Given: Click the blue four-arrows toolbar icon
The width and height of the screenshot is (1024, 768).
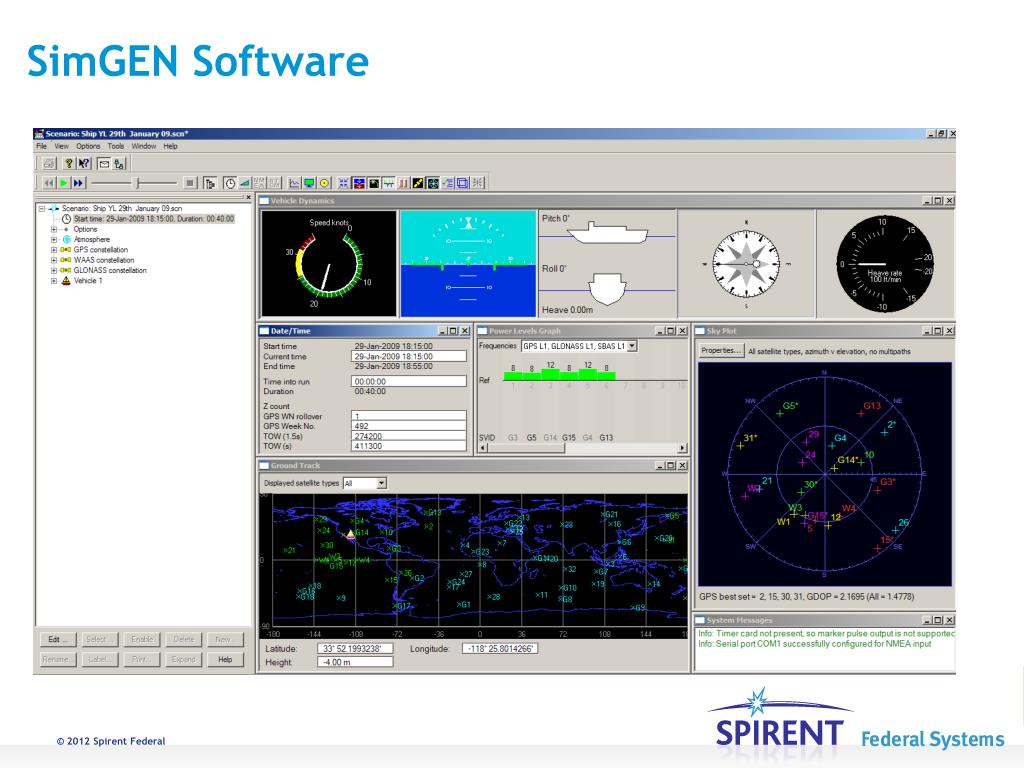Looking at the screenshot, I should (x=344, y=184).
